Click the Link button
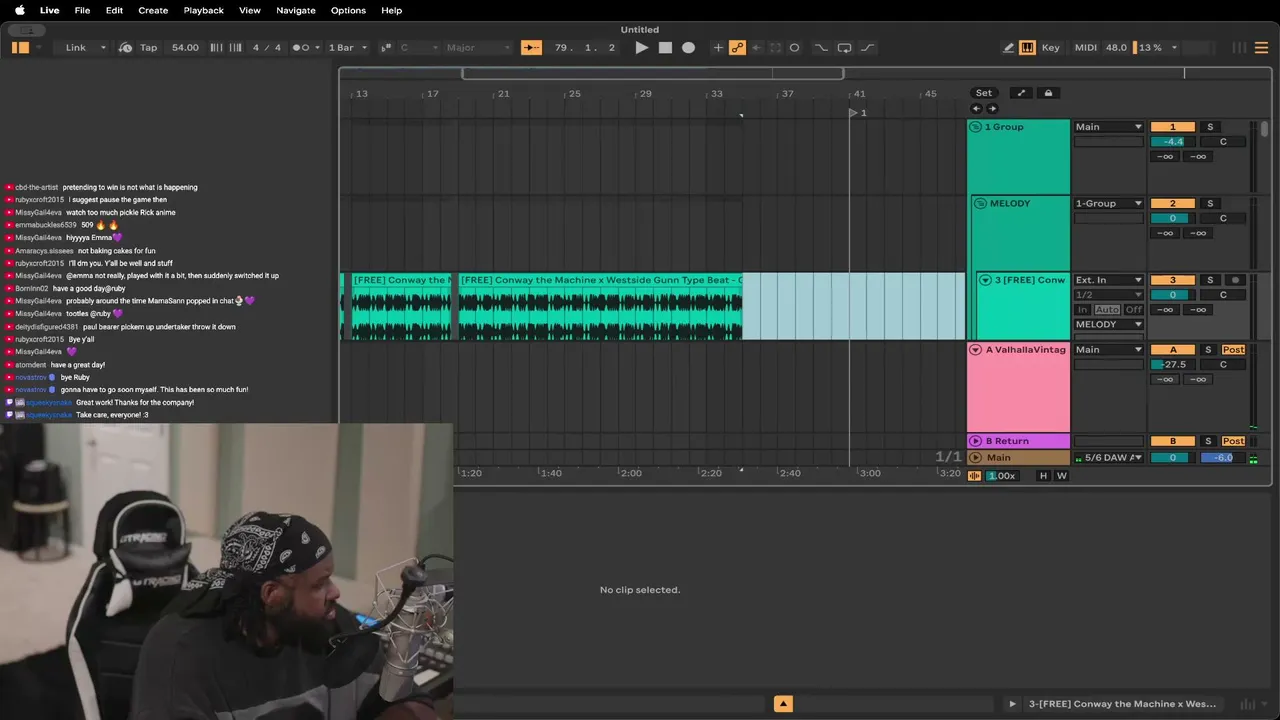Screen dimensions: 1280x720 (x=76, y=47)
